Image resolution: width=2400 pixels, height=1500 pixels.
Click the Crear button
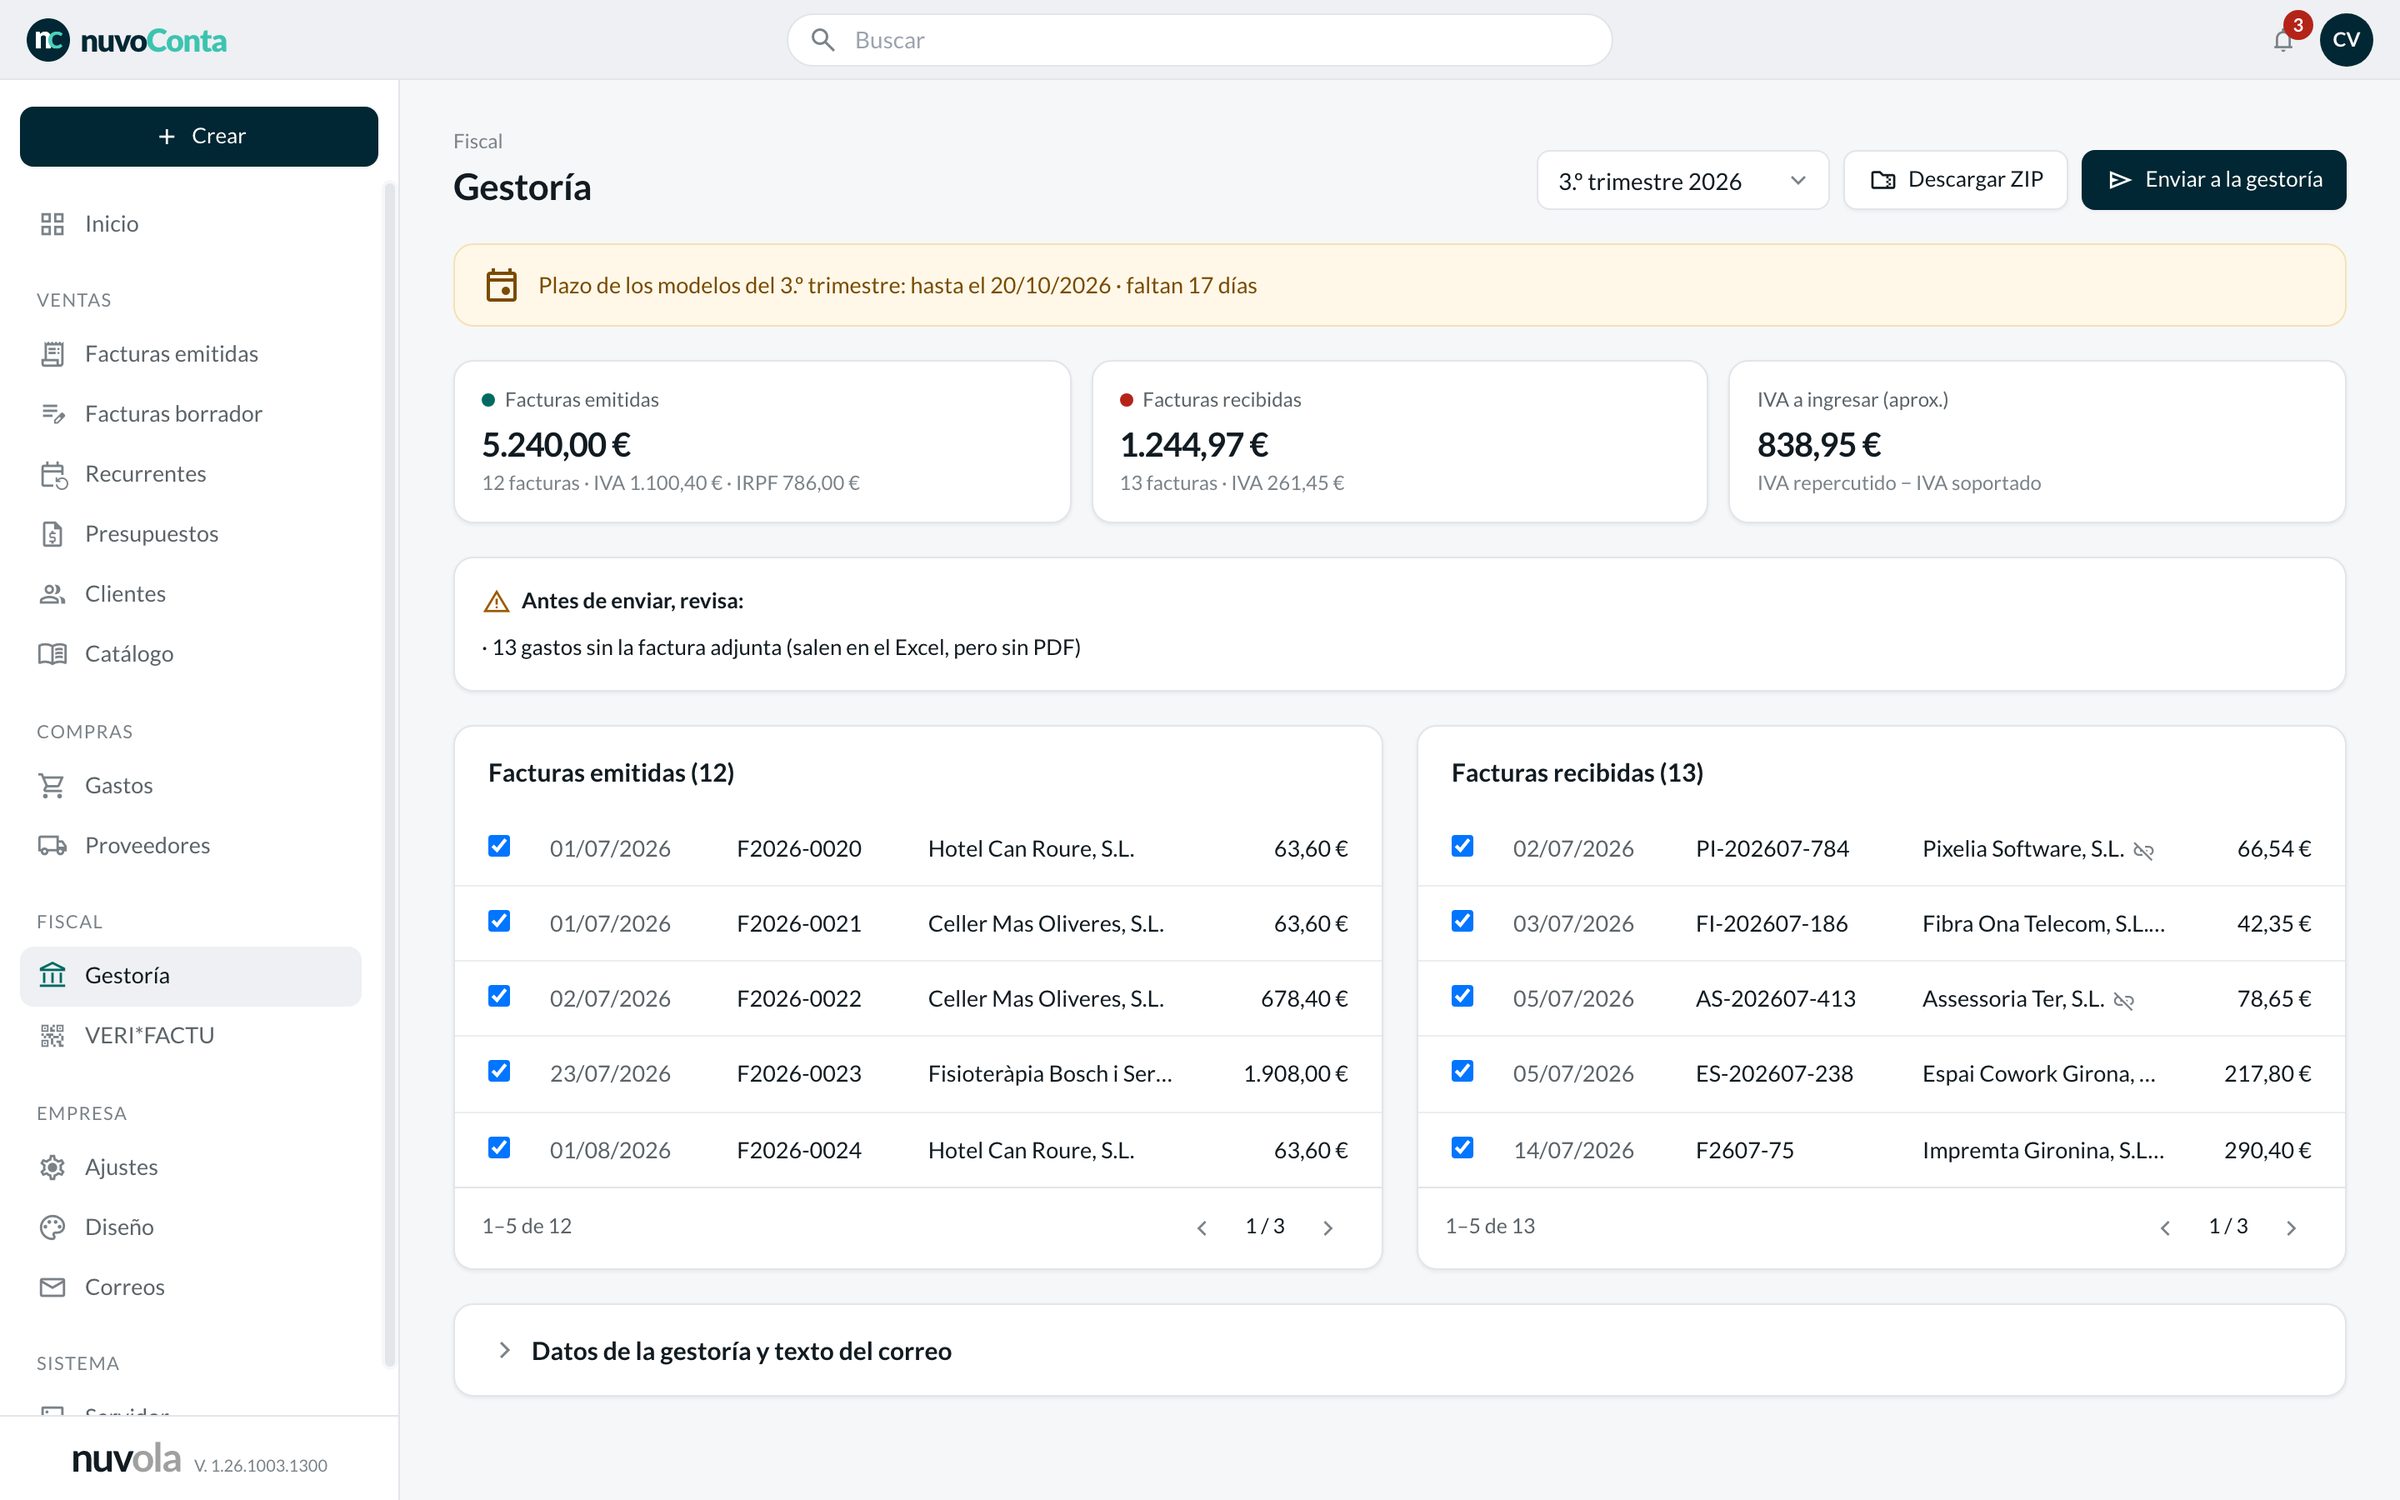click(x=199, y=137)
